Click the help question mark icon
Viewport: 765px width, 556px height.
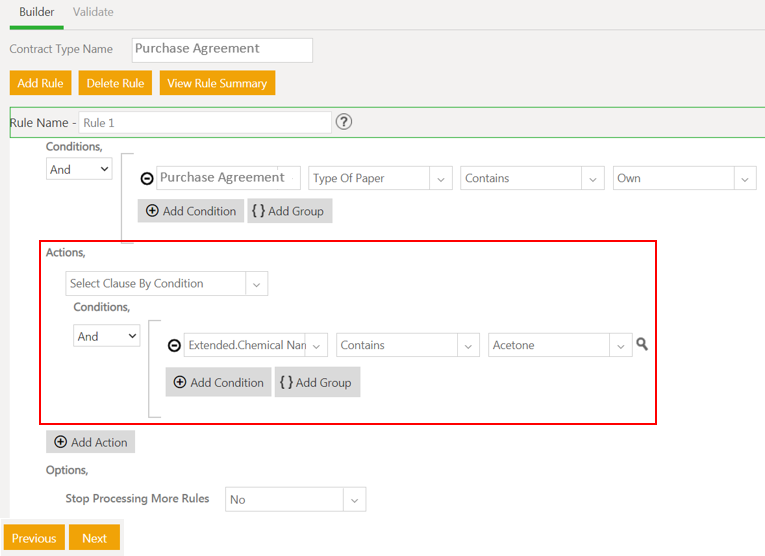click(344, 122)
